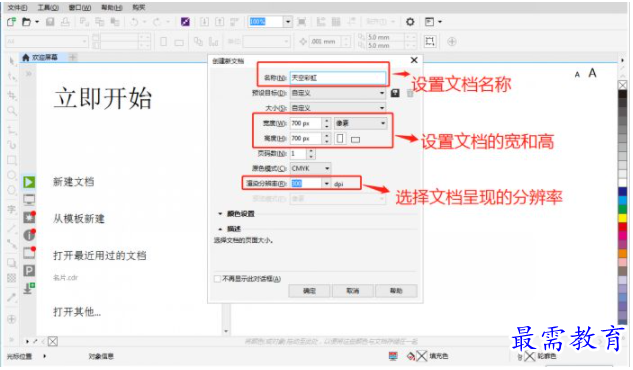This screenshot has height=370, width=633.
Task: Click the 从模板新建 new from template link
Action: point(79,219)
